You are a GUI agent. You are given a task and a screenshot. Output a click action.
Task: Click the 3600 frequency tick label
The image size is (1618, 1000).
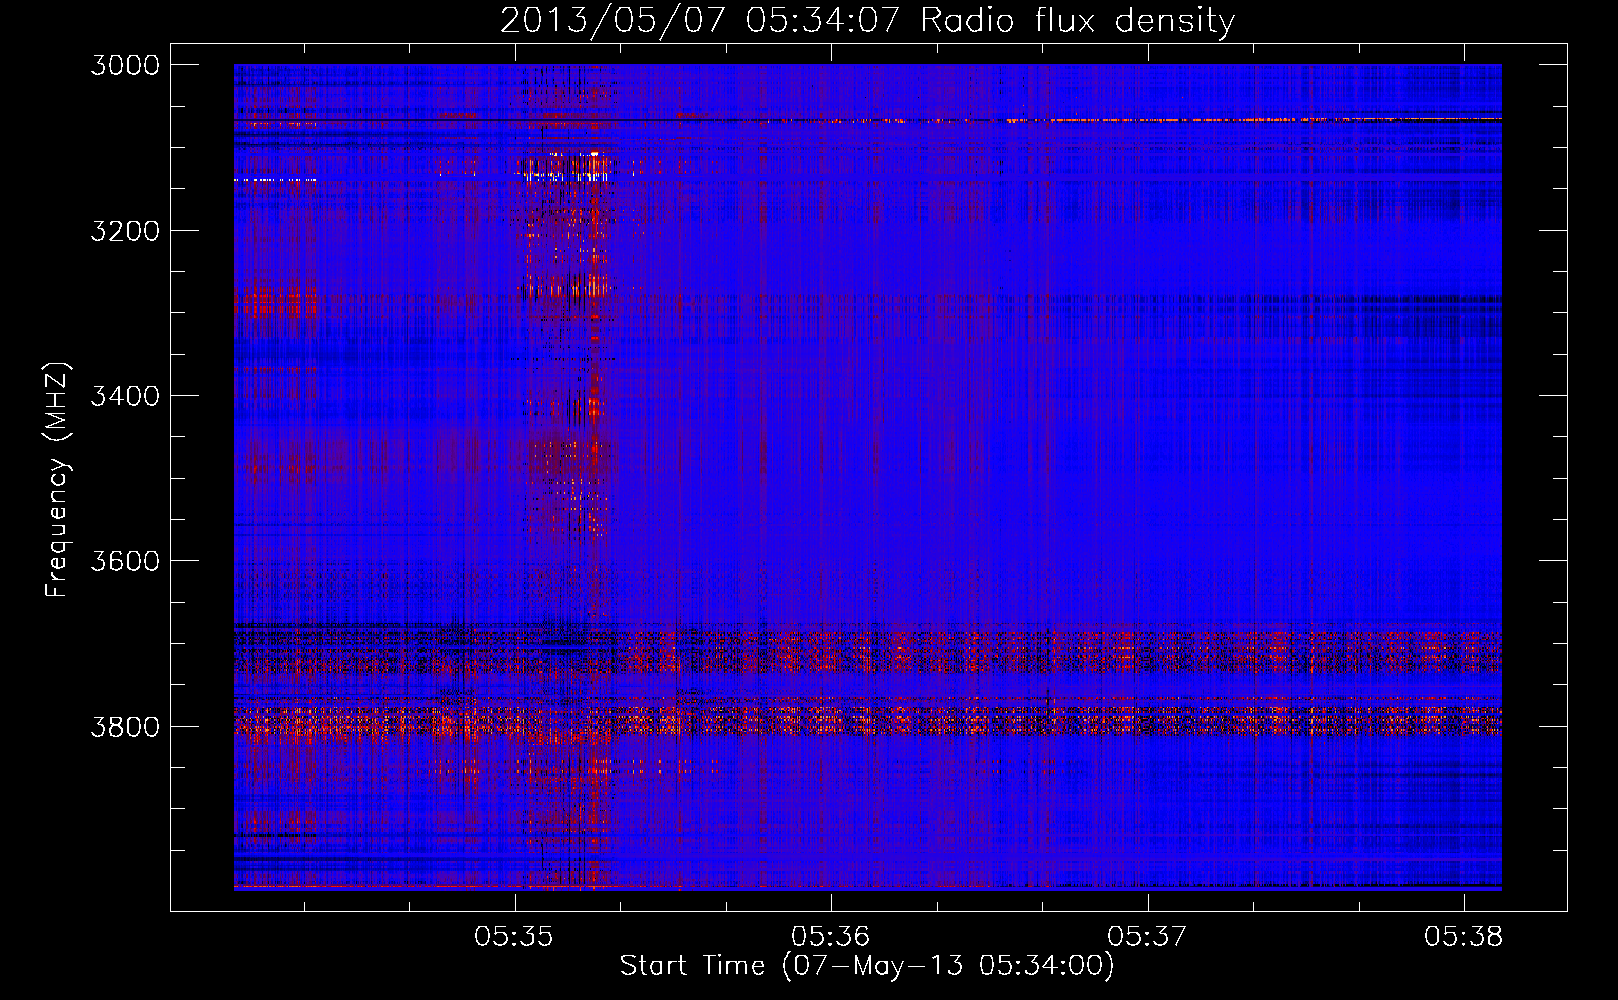click(125, 561)
